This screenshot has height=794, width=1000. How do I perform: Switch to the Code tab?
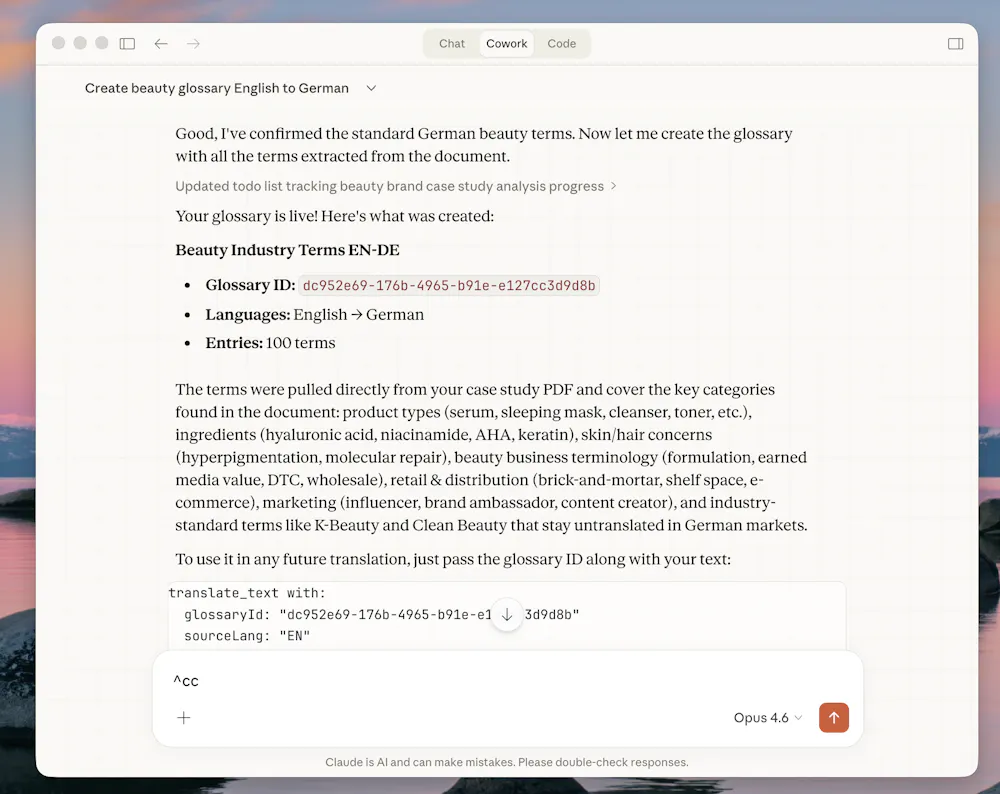click(561, 43)
